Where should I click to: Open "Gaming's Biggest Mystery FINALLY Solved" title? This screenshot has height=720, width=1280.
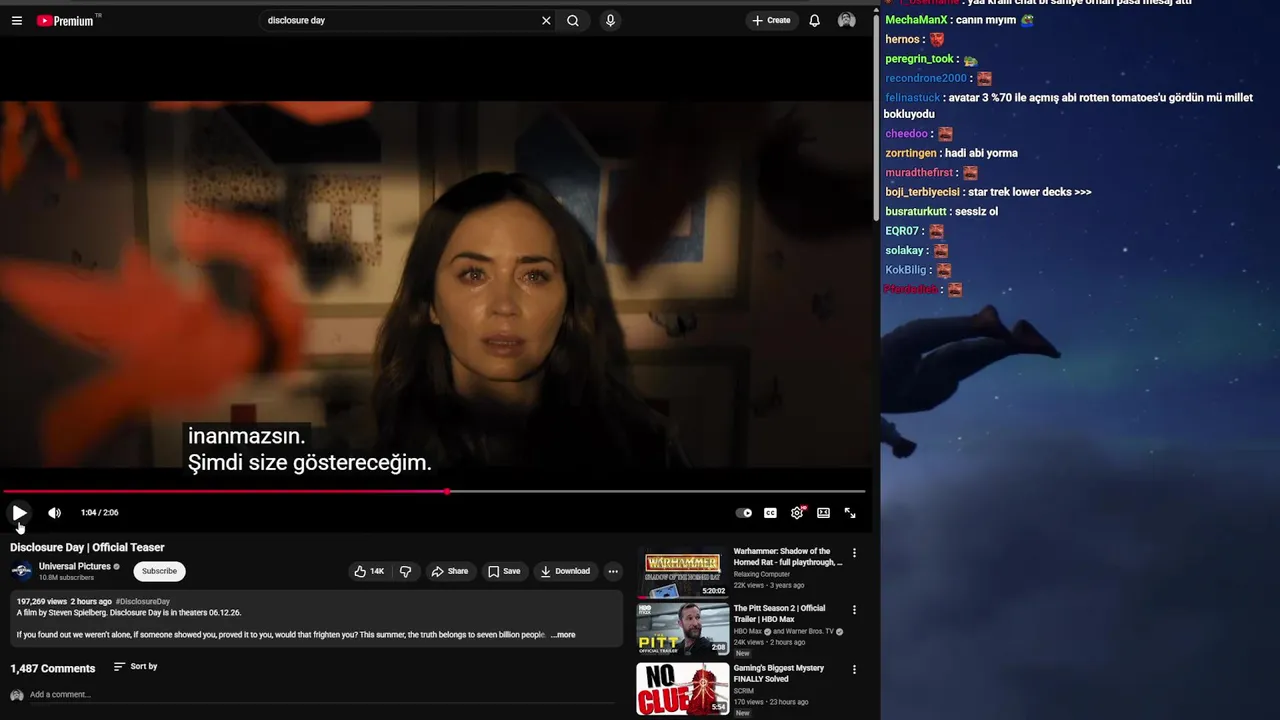tap(779, 673)
